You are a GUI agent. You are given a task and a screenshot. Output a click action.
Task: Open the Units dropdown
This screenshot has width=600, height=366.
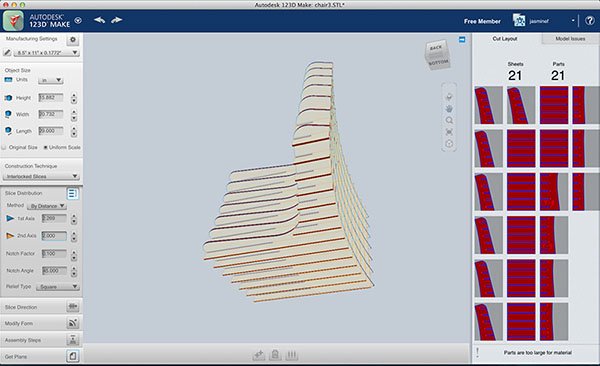coord(51,80)
